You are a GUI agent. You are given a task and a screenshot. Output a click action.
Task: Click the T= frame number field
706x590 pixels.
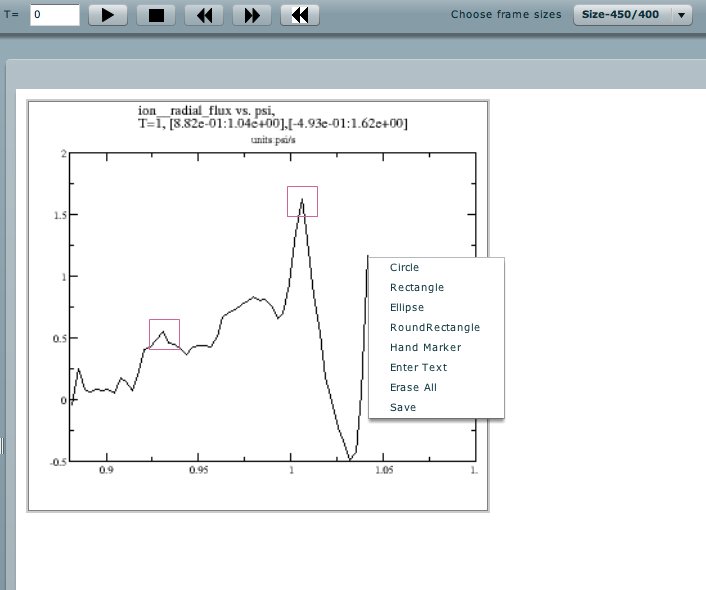[x=55, y=15]
